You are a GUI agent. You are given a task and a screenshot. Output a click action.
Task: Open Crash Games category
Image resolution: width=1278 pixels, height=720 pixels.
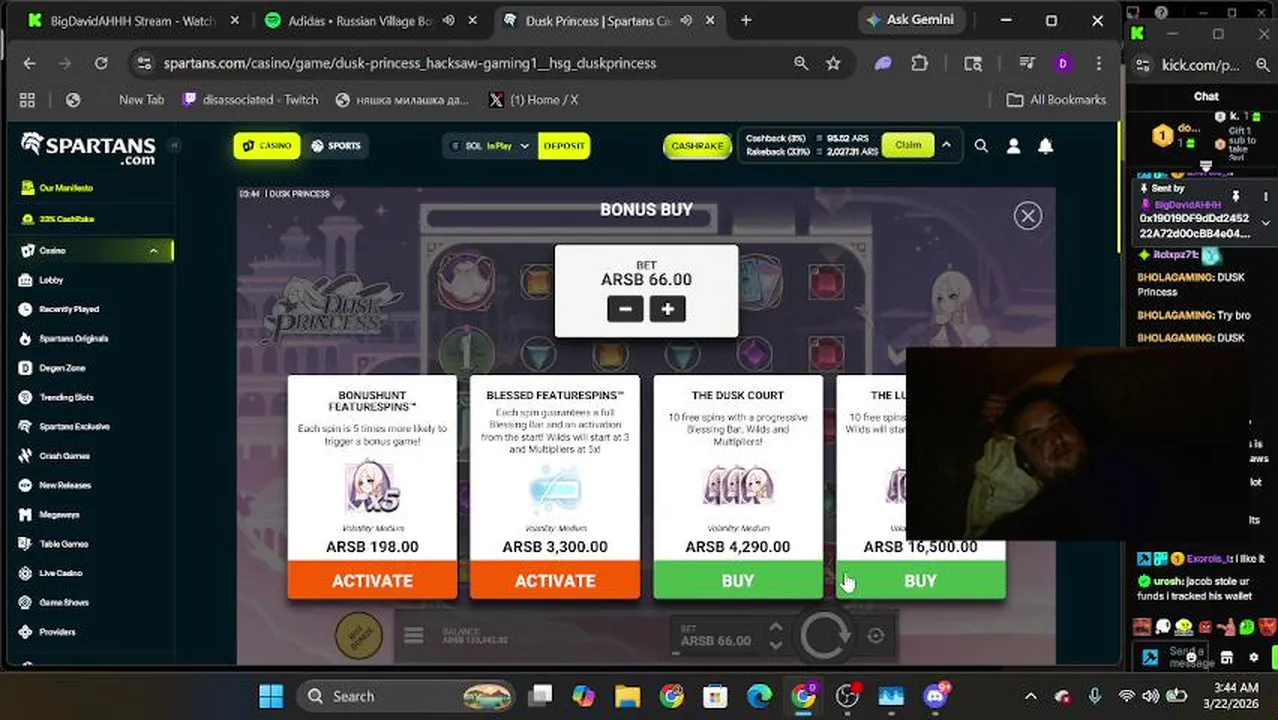pyautogui.click(x=64, y=456)
